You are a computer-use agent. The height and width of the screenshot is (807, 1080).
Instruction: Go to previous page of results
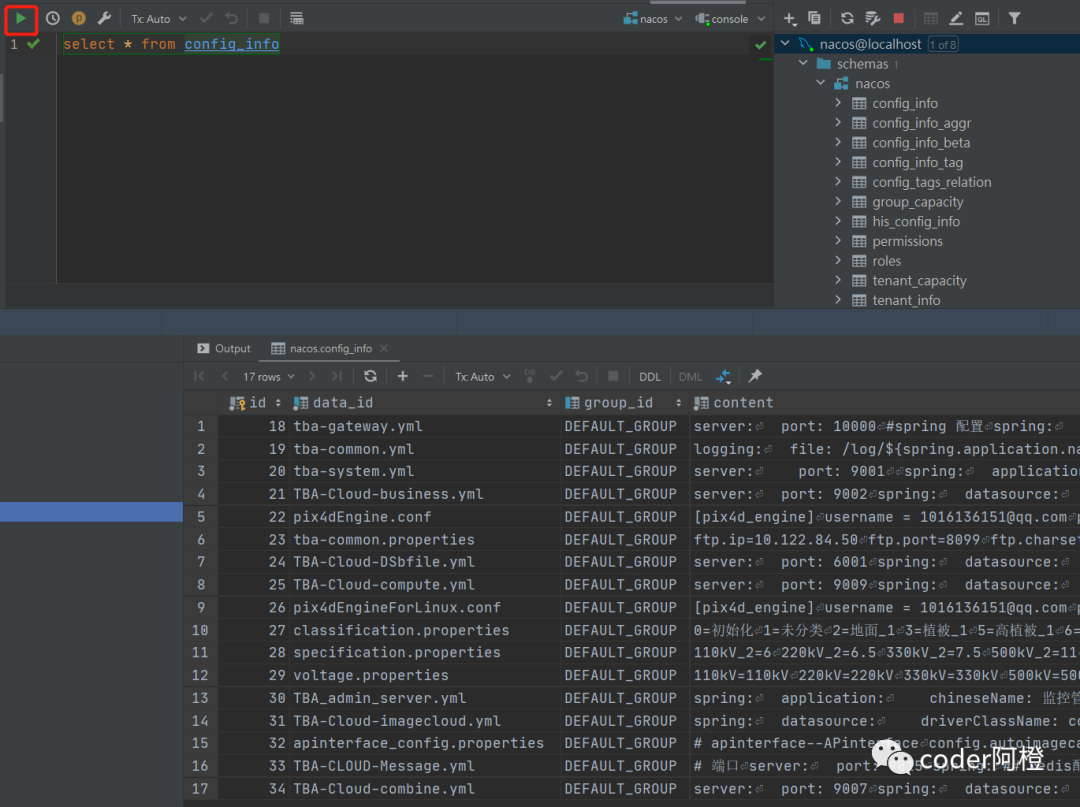[225, 376]
